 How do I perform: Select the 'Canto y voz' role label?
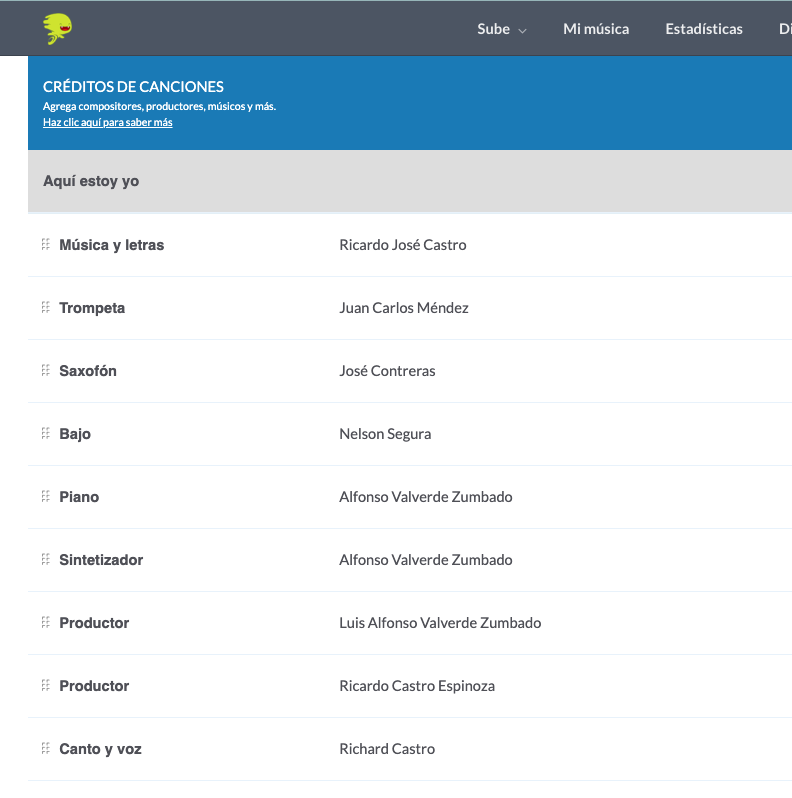100,749
